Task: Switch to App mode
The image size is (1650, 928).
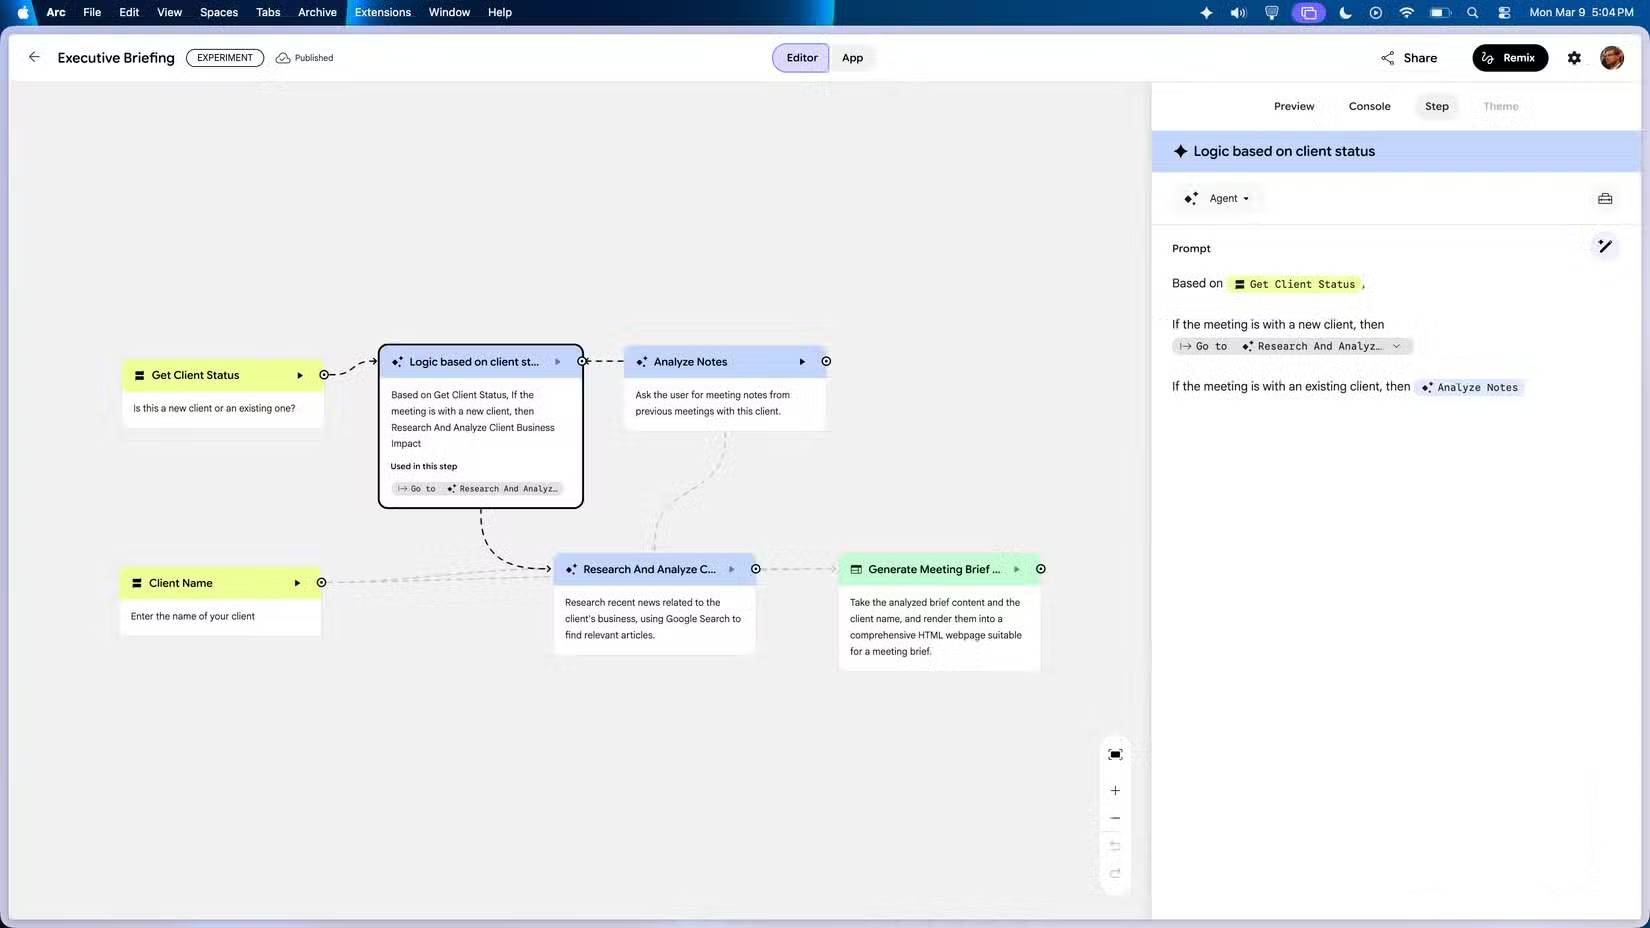Action: [x=852, y=58]
